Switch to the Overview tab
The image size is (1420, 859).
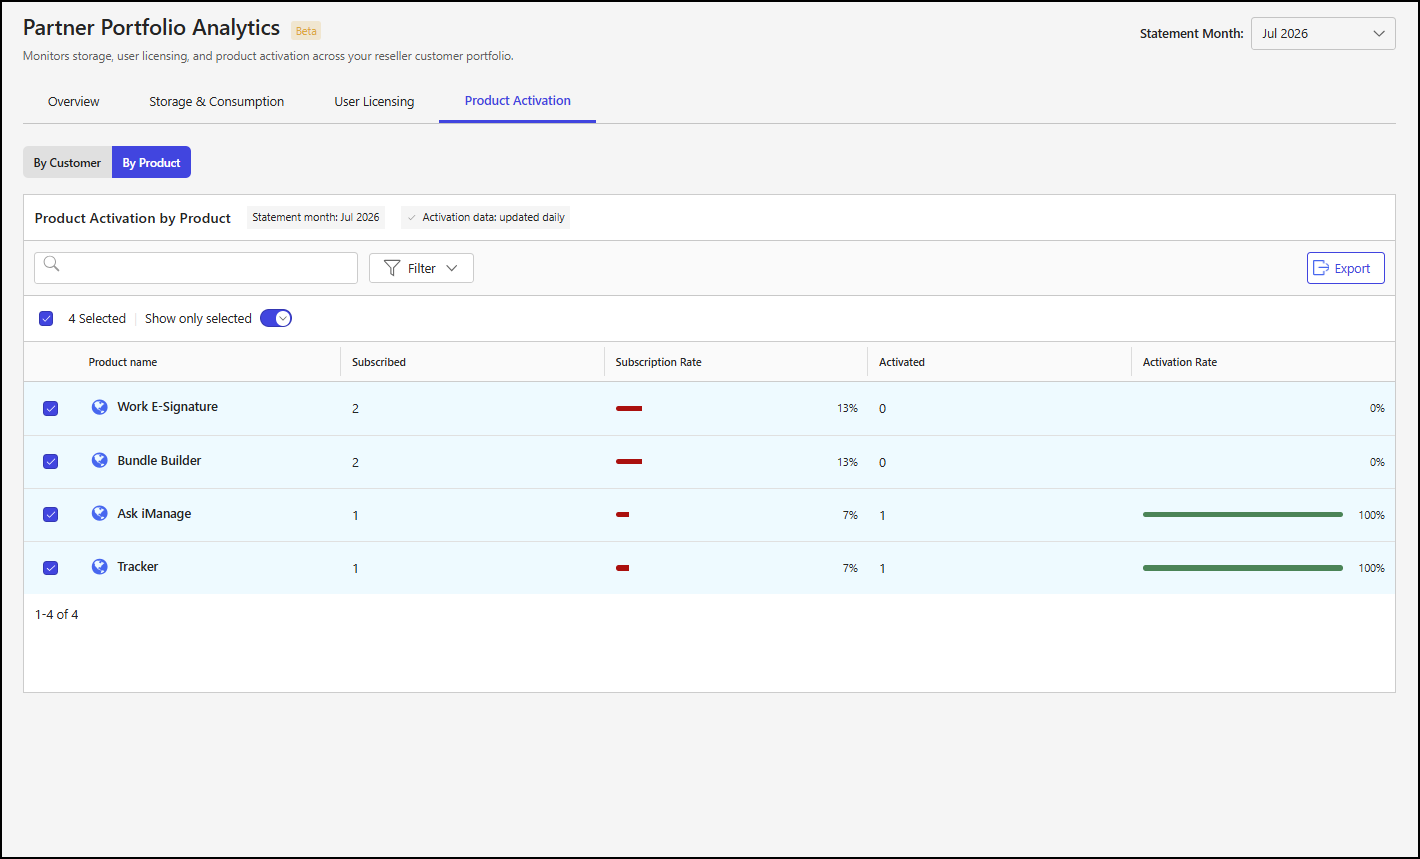[x=74, y=101]
